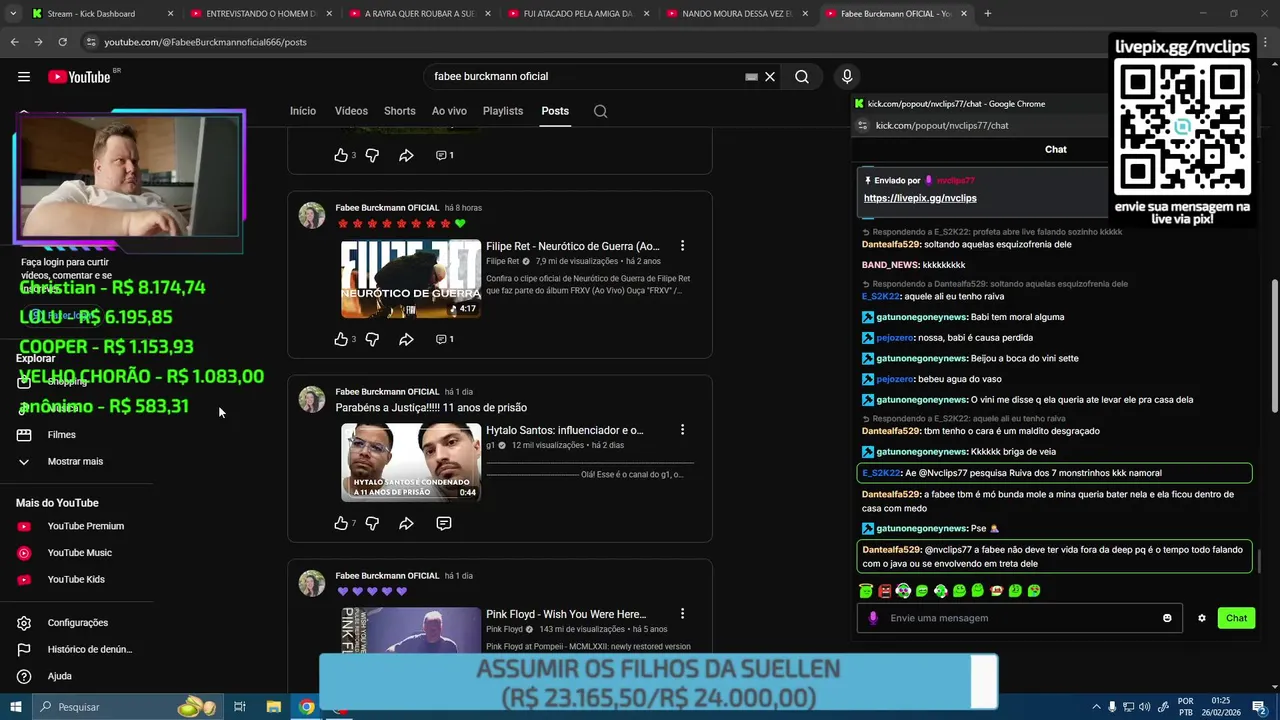
Task: Open comments on the Filipe Ret post
Action: [x=444, y=339]
